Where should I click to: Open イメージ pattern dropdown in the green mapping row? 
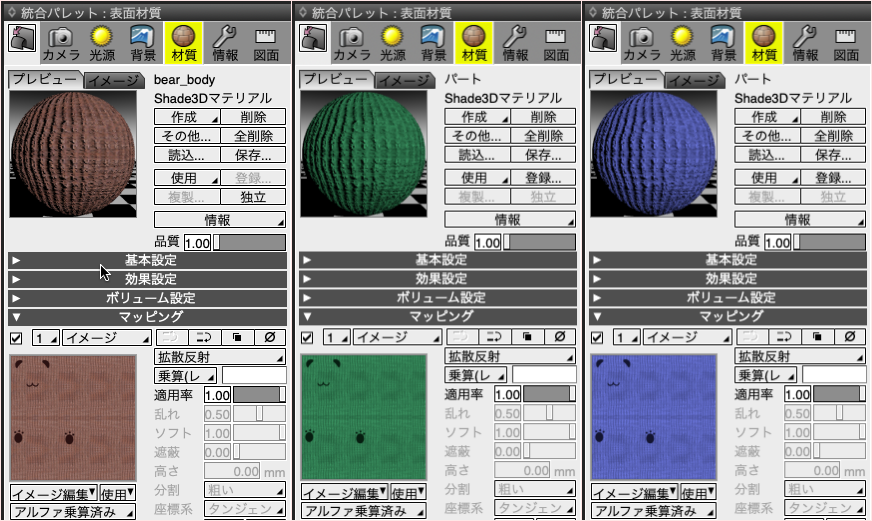click(398, 337)
